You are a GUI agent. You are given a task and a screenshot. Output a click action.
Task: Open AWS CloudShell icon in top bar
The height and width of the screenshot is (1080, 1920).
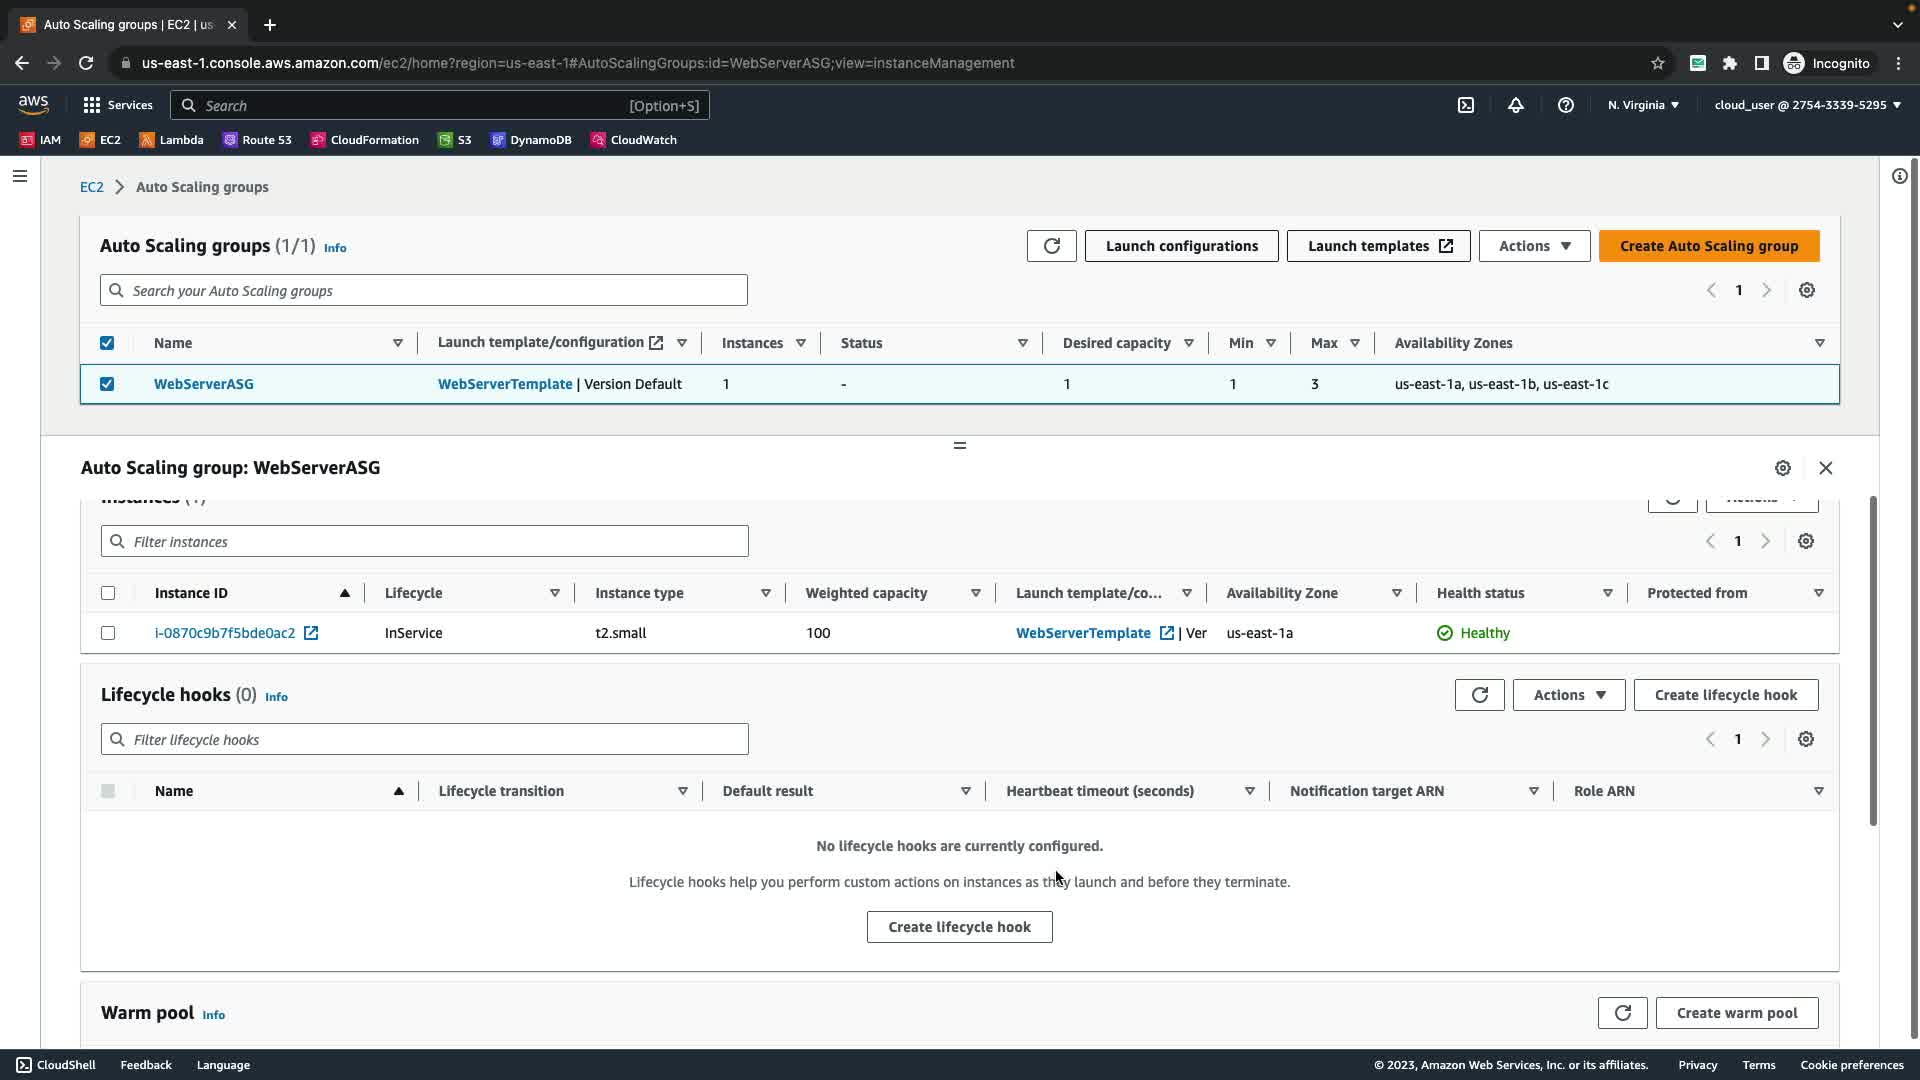[x=1466, y=105]
